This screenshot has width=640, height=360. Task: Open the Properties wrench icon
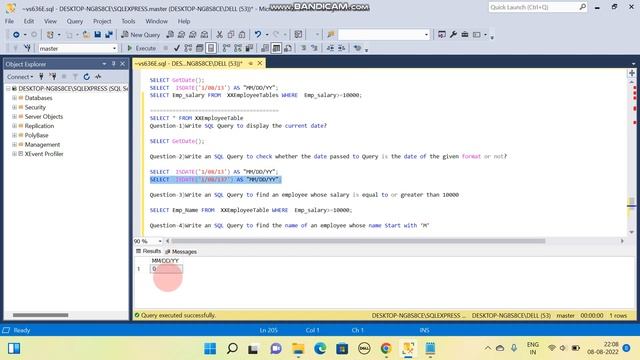coord(453,35)
